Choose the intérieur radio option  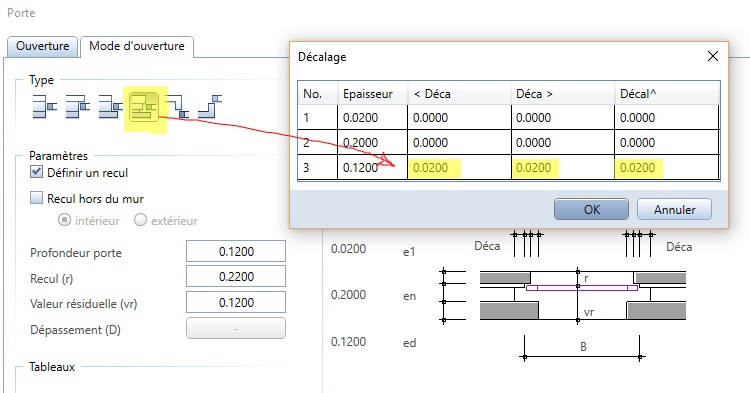click(64, 220)
